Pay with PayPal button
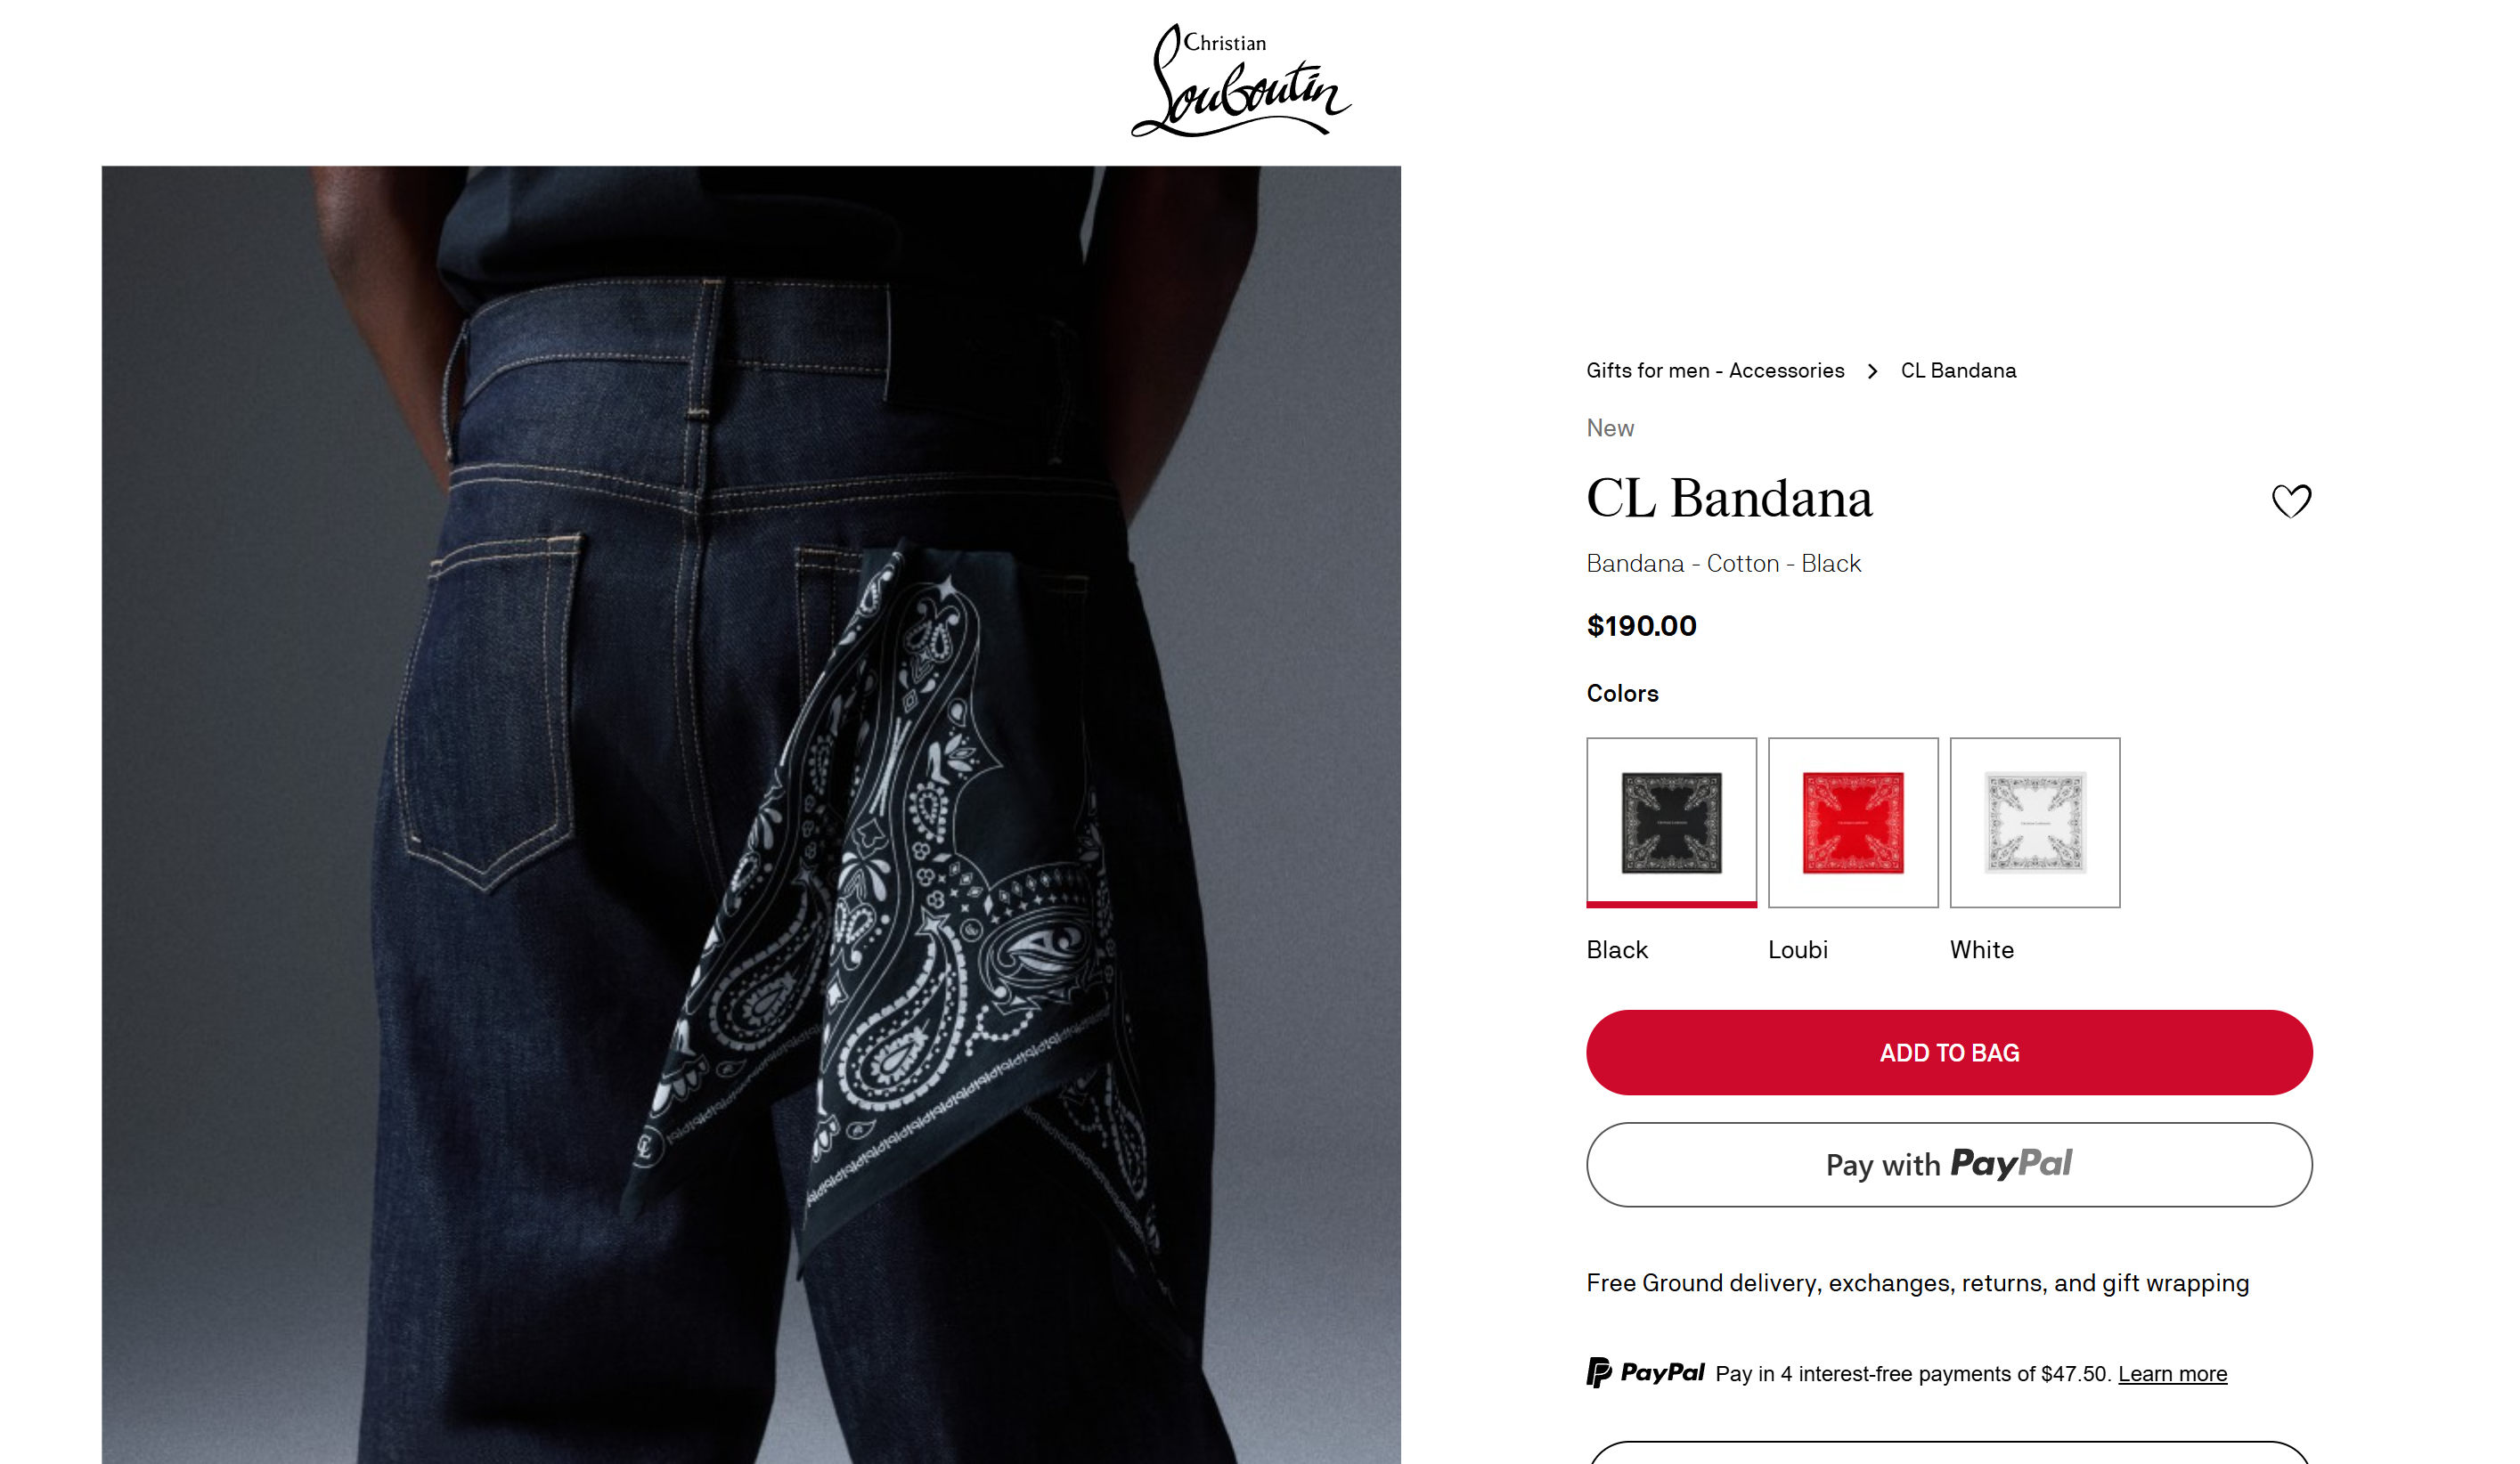The image size is (2520, 1464). 1949,1164
